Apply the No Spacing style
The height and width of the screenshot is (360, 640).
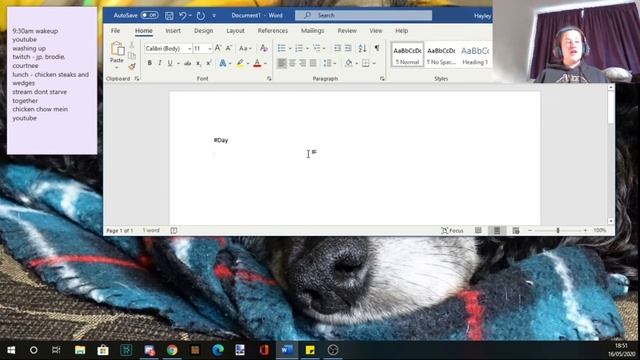pyautogui.click(x=441, y=55)
